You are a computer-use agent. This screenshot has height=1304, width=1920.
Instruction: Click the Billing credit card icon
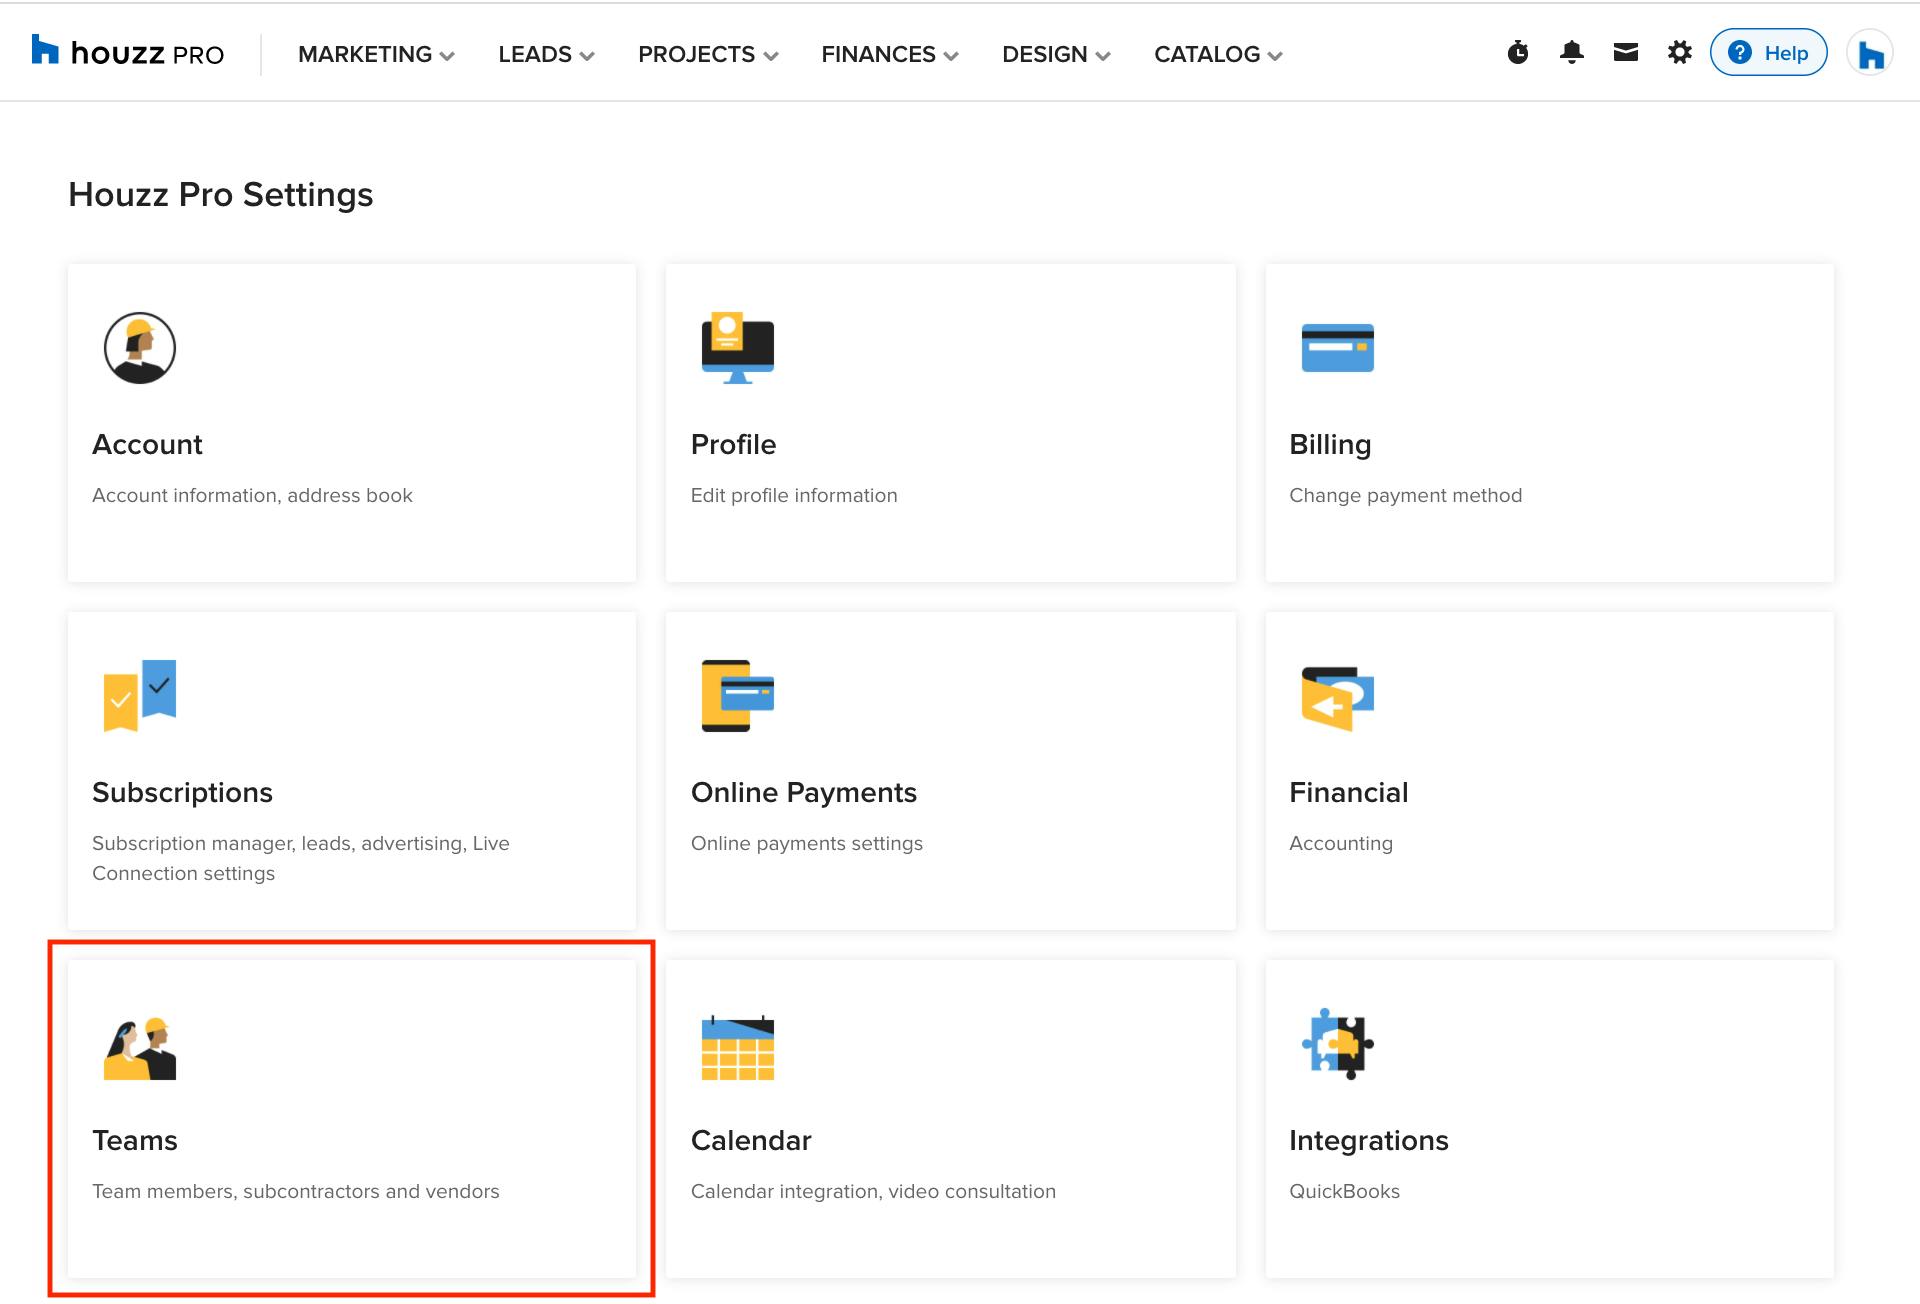click(1337, 348)
